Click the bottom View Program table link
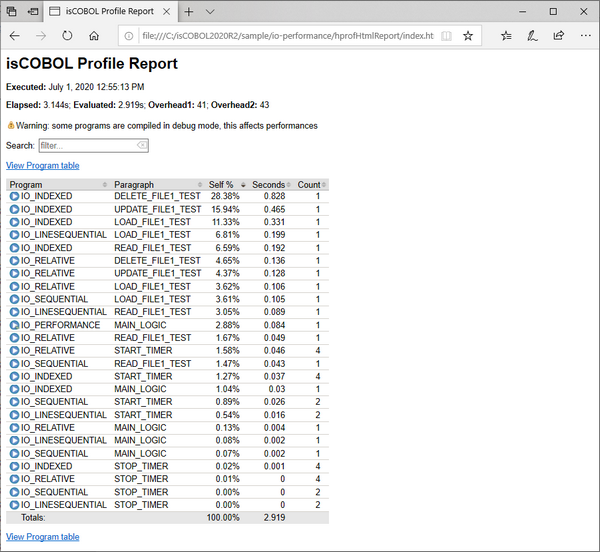 tap(43, 537)
